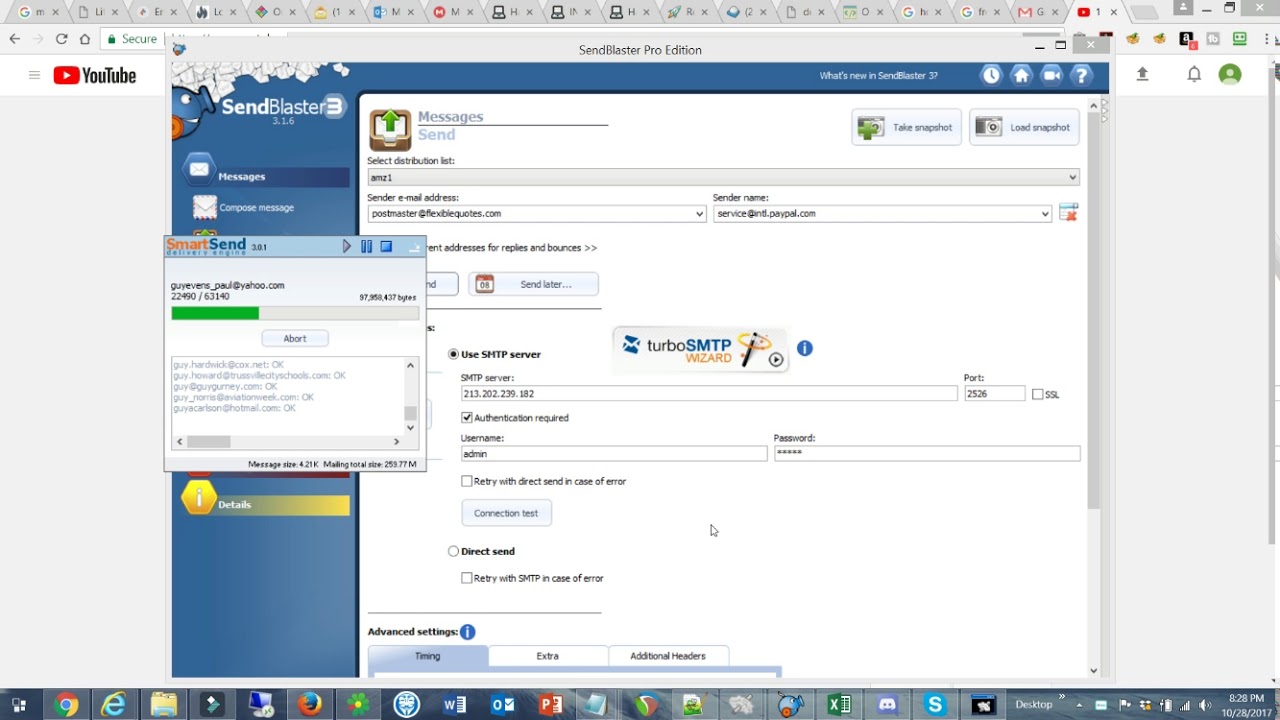Click the green SmartSend progress bar

click(215, 313)
